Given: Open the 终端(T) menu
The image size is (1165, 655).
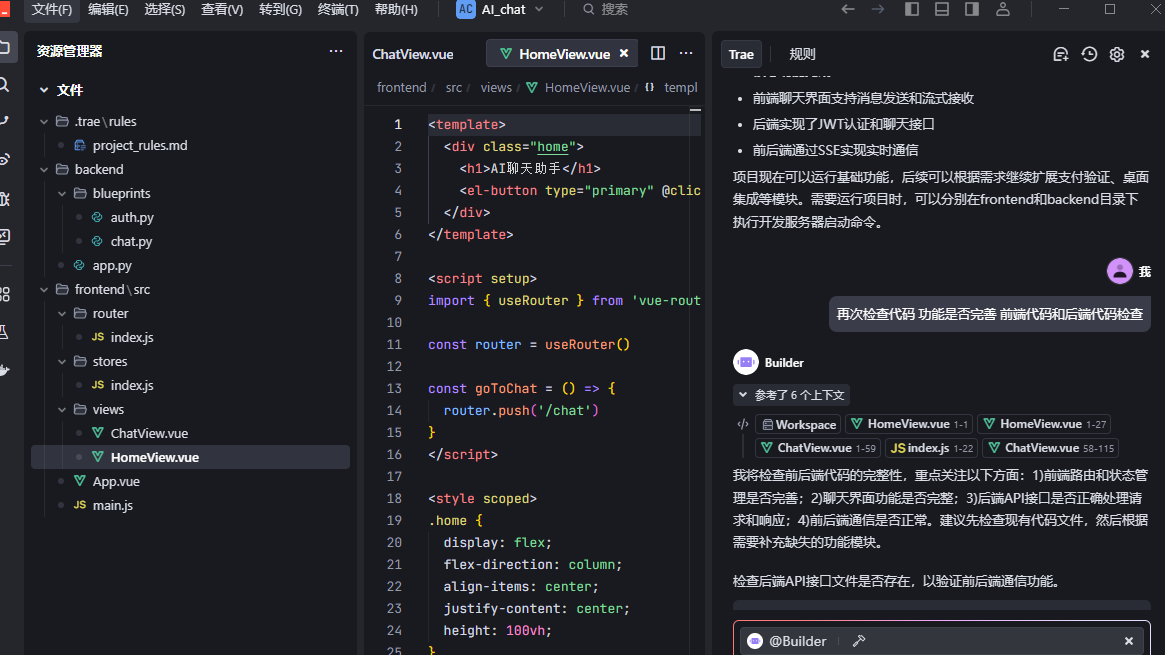Looking at the screenshot, I should tap(337, 10).
